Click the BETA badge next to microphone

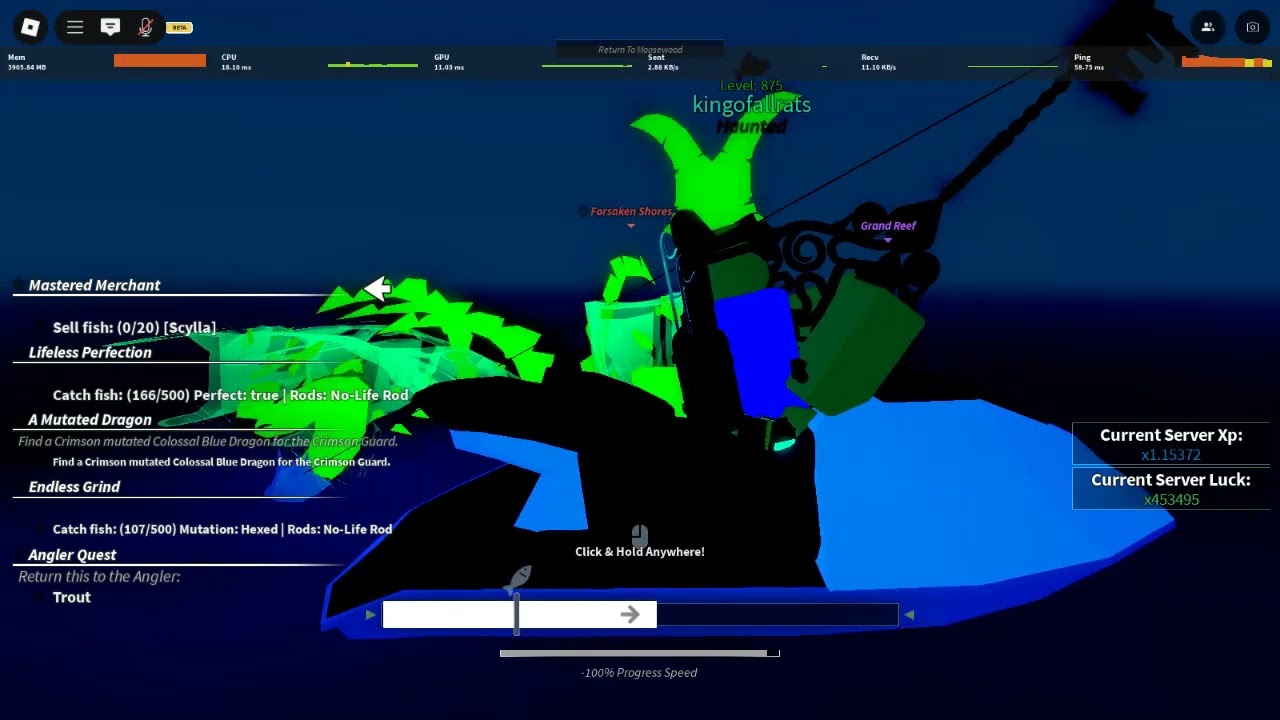(x=179, y=28)
